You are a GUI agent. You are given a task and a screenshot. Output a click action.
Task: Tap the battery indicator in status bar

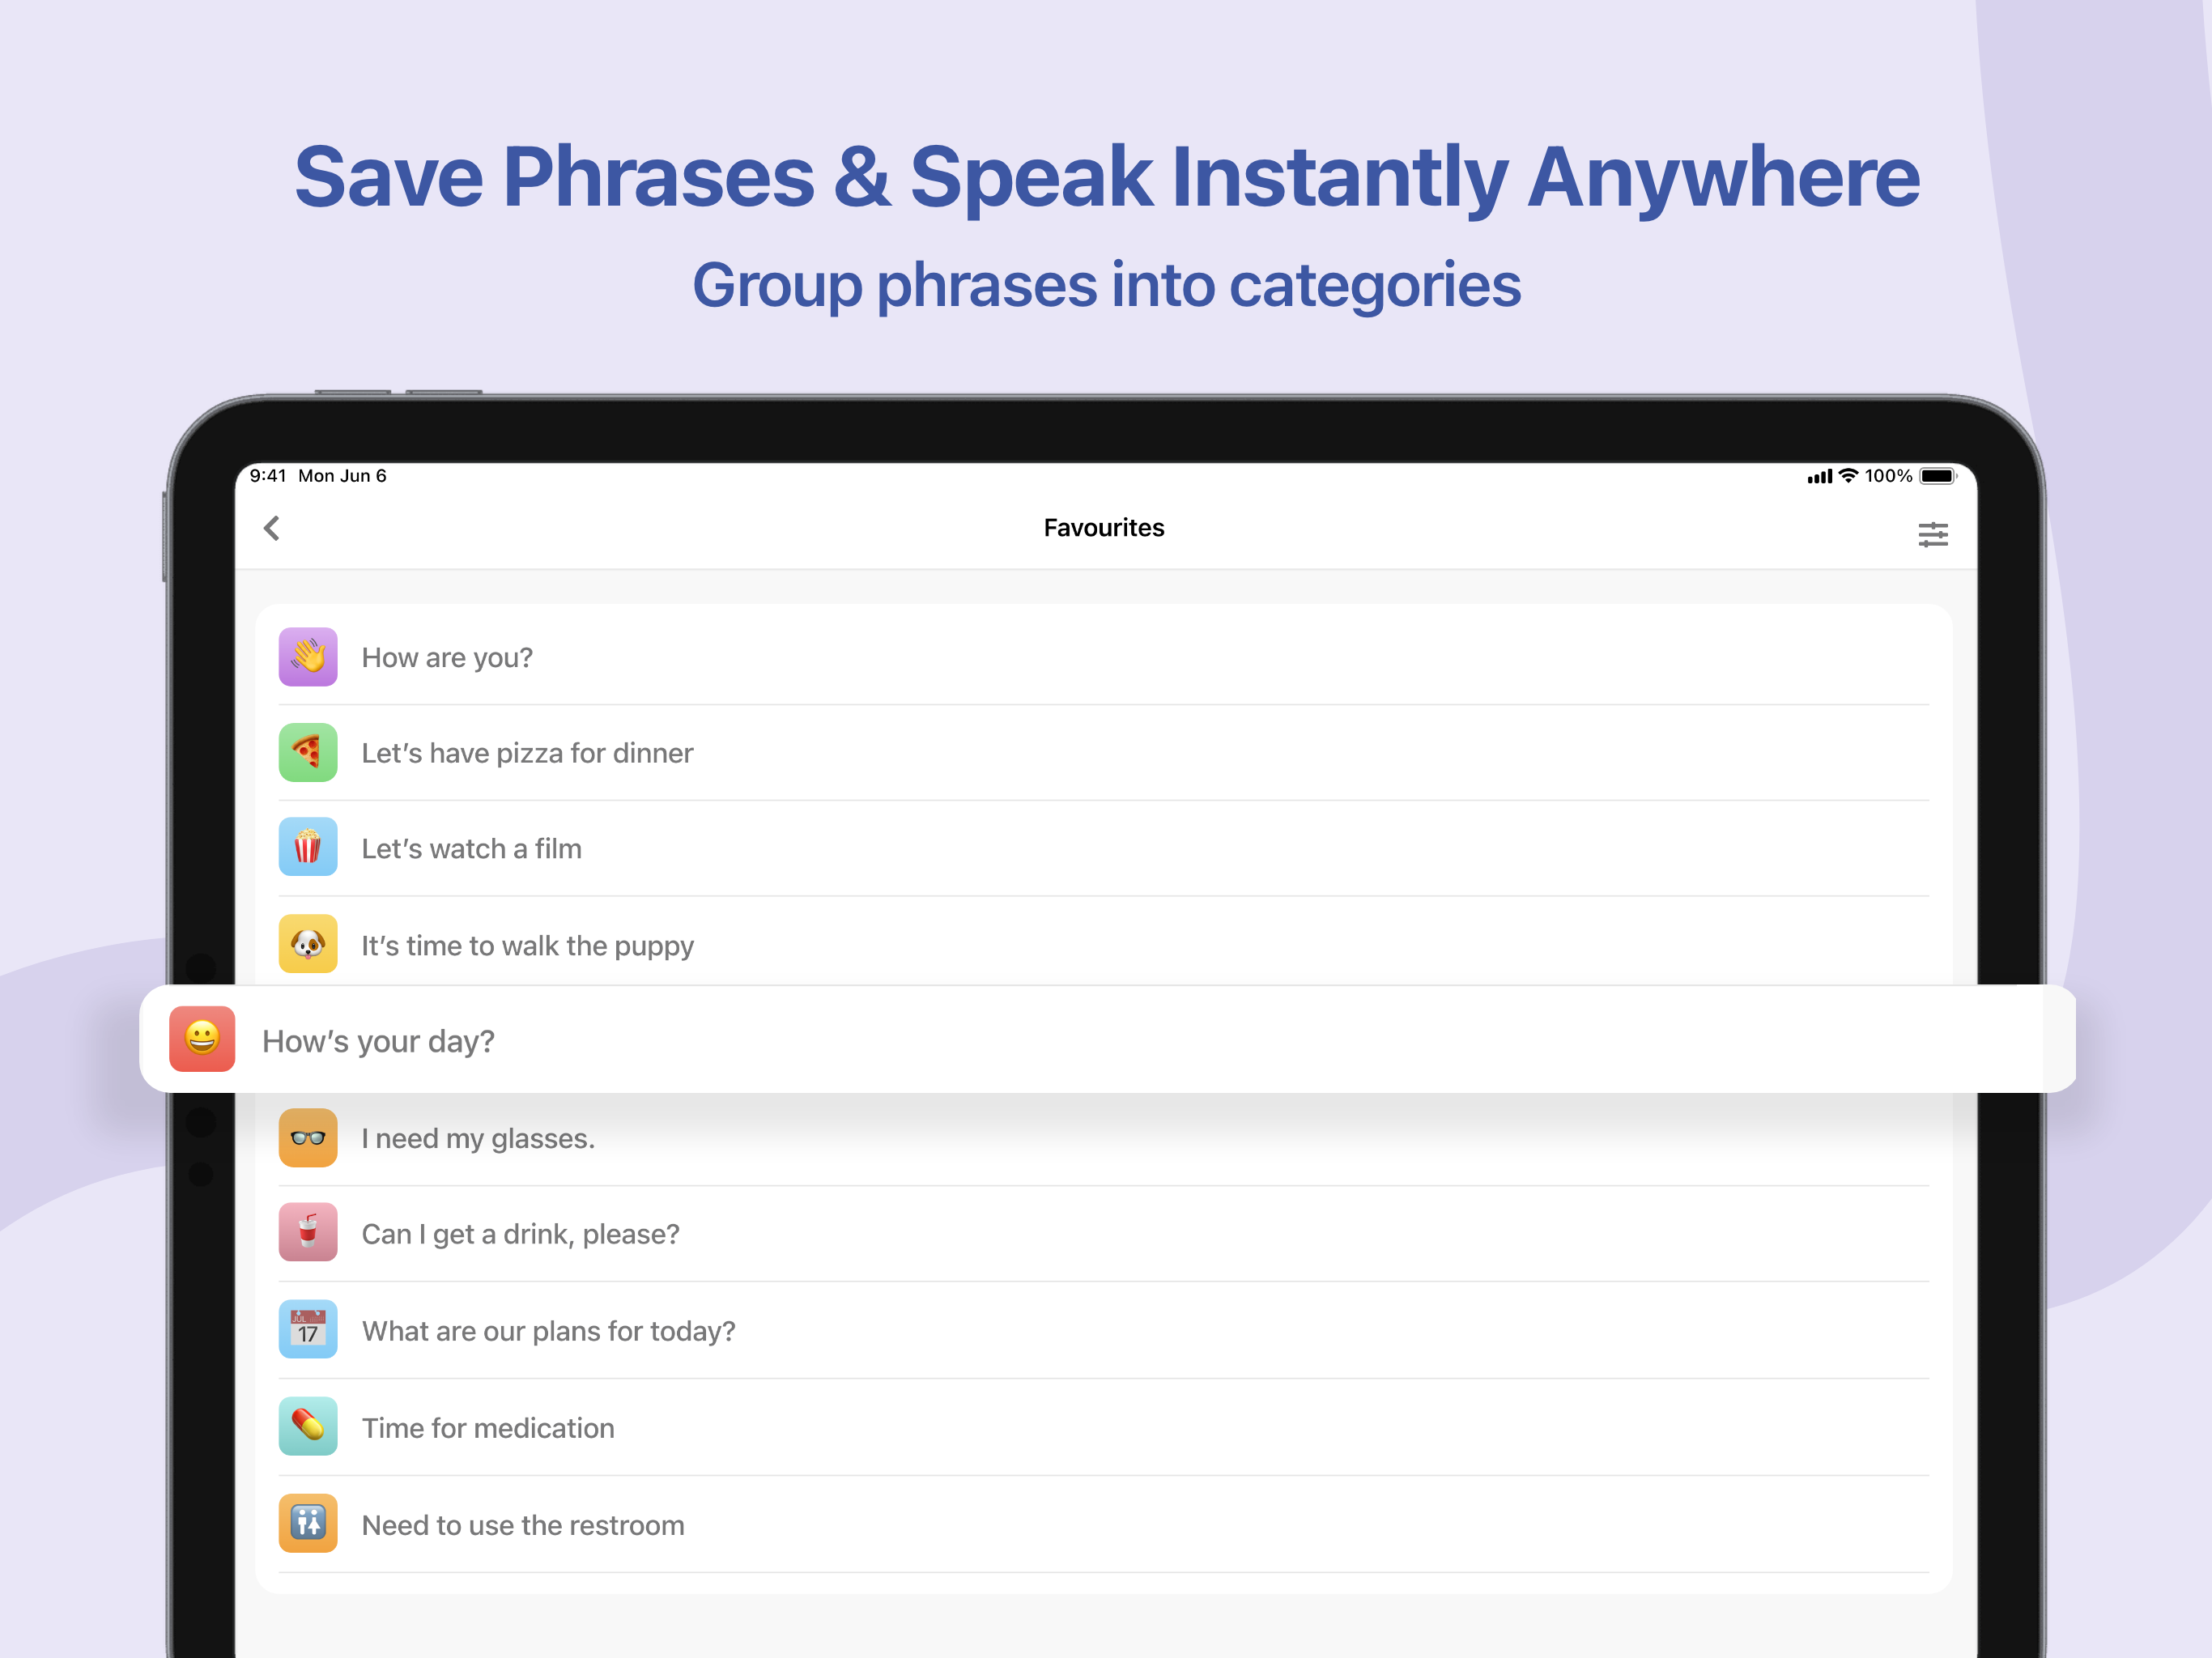(x=1938, y=476)
